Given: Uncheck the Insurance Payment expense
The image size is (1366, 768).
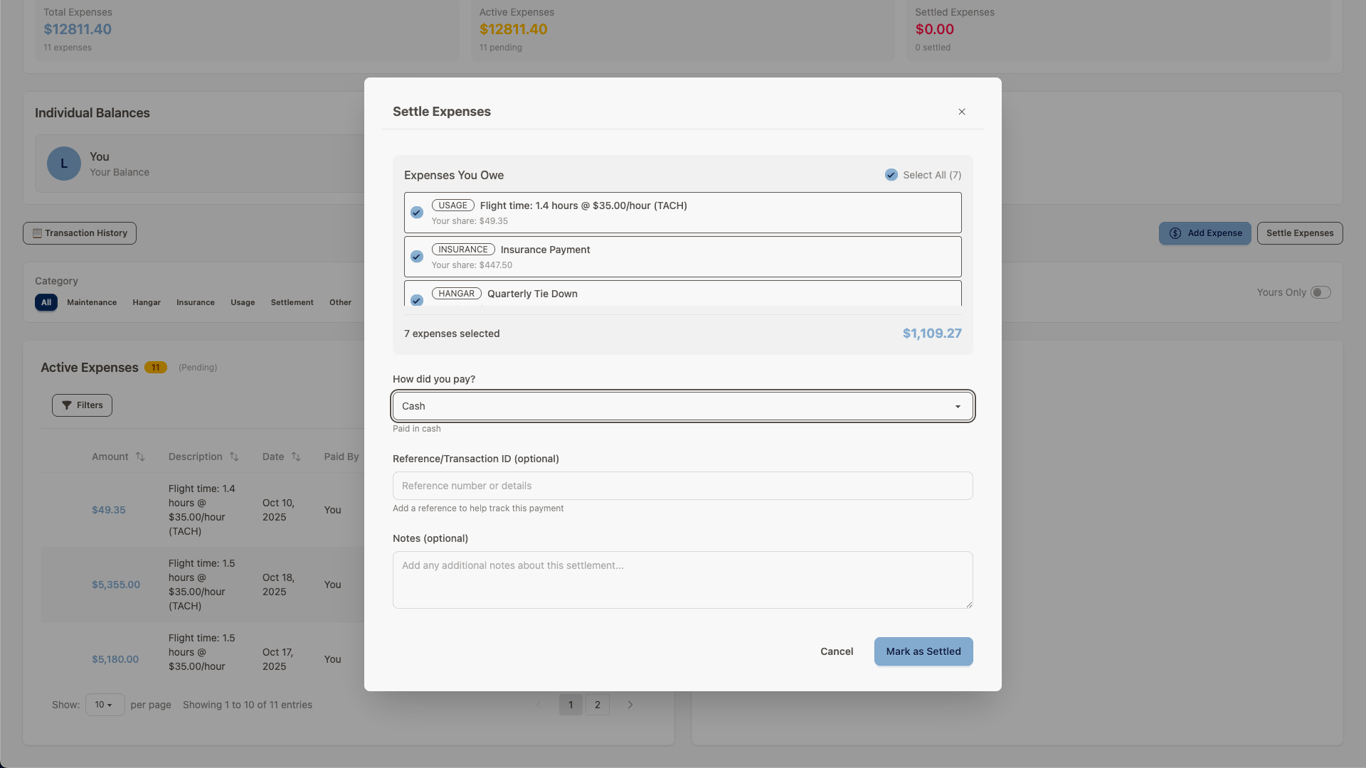Looking at the screenshot, I should coord(417,257).
